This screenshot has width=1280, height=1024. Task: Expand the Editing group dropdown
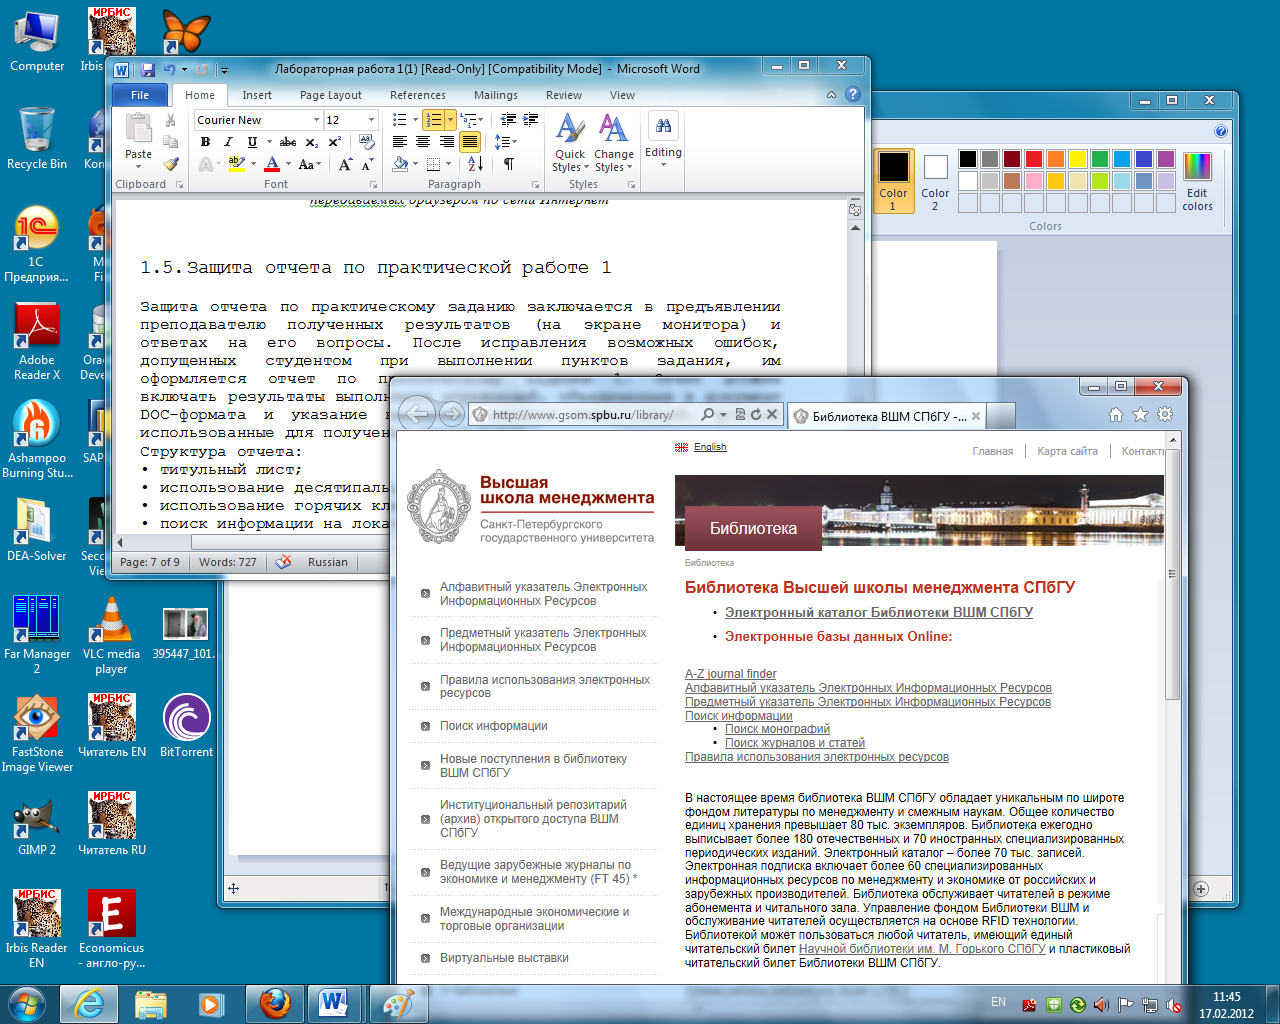click(x=663, y=141)
